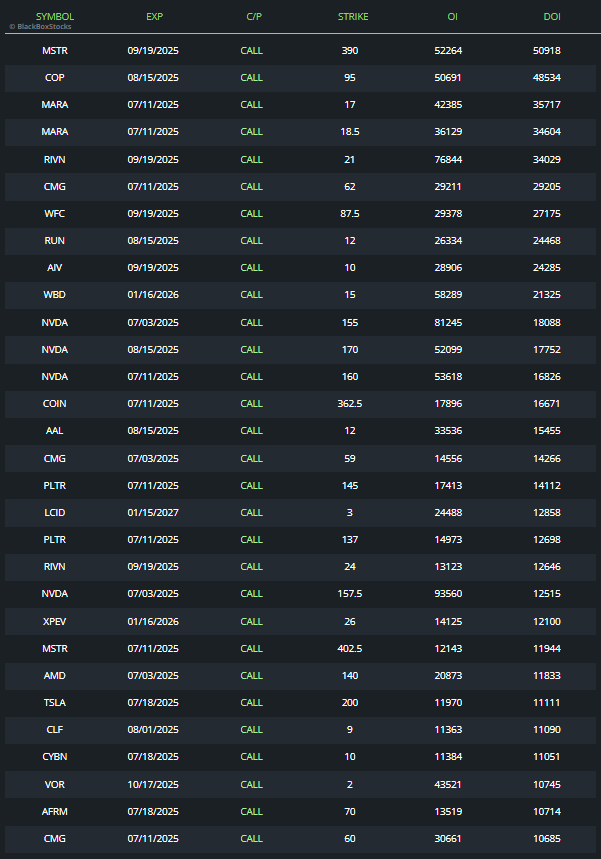Sort by the DOI column header

(552, 16)
